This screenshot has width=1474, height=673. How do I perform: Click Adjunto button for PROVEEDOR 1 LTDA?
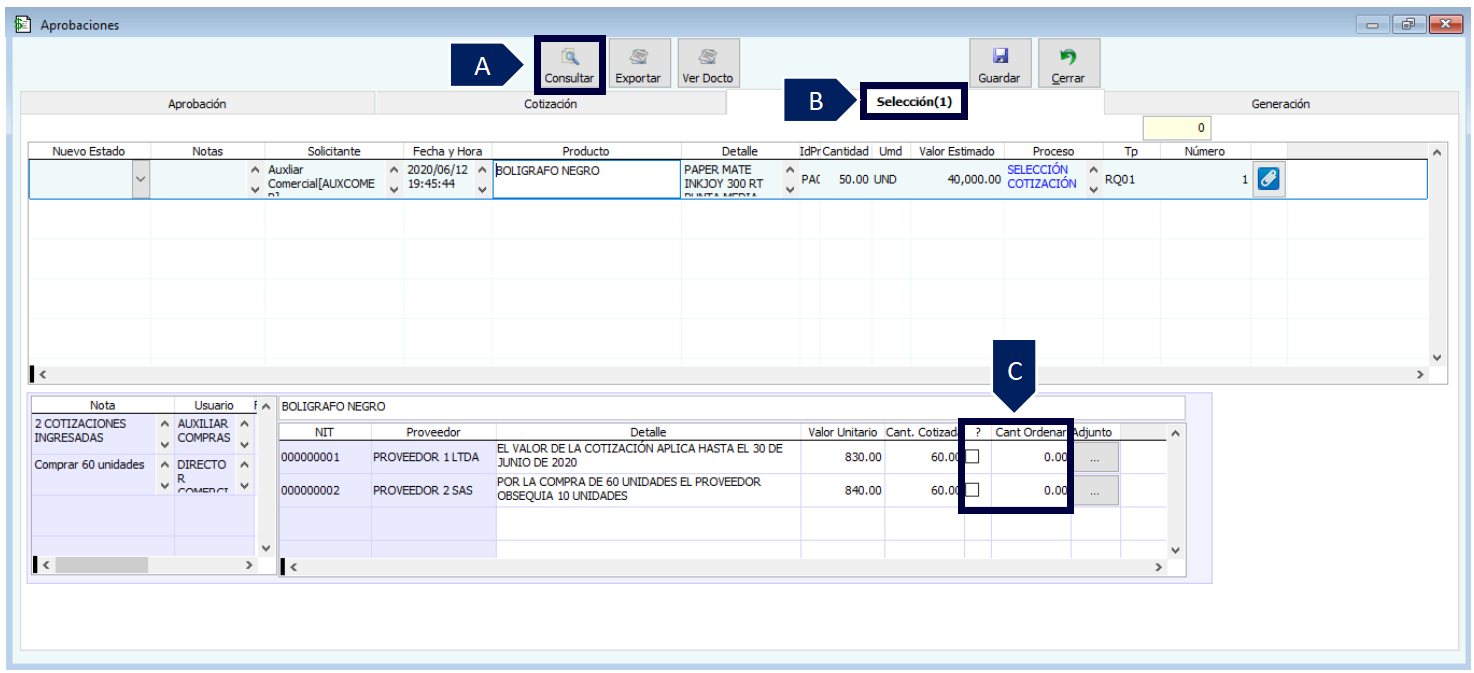coord(1095,457)
